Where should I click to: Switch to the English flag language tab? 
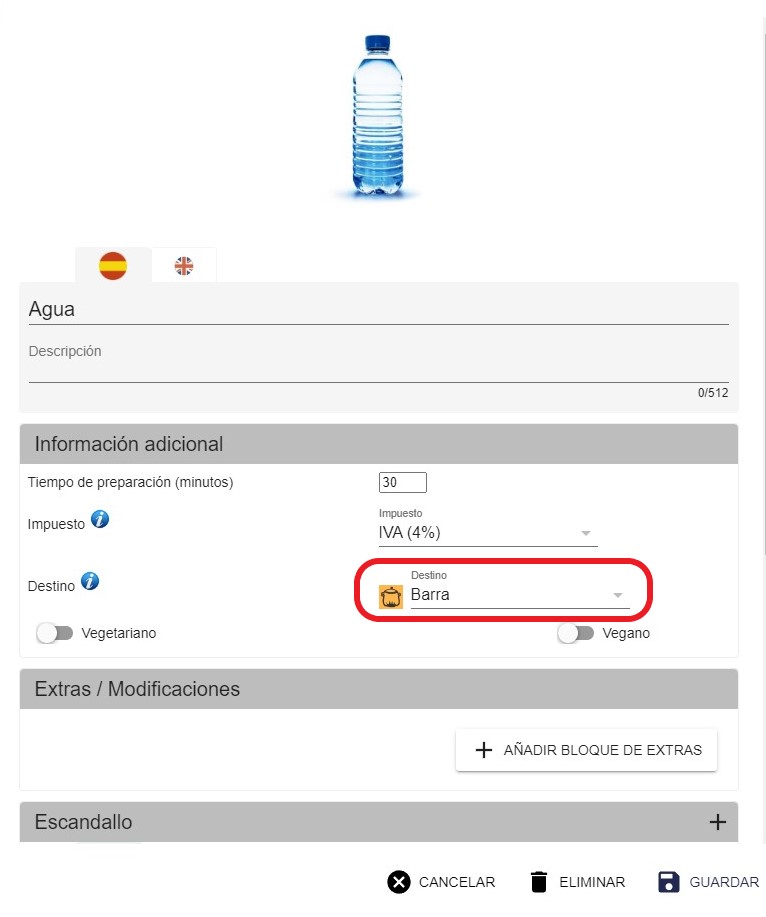[x=184, y=266]
